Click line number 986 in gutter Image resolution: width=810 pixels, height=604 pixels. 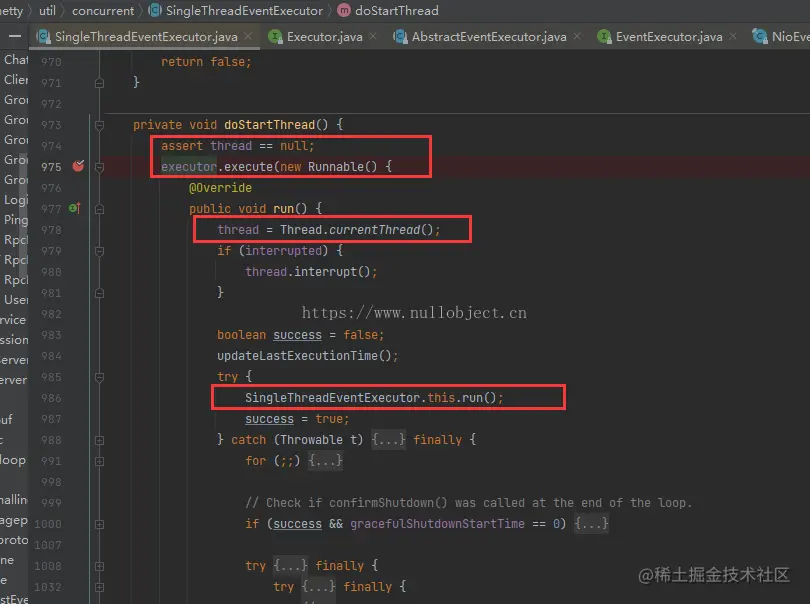[x=51, y=398]
